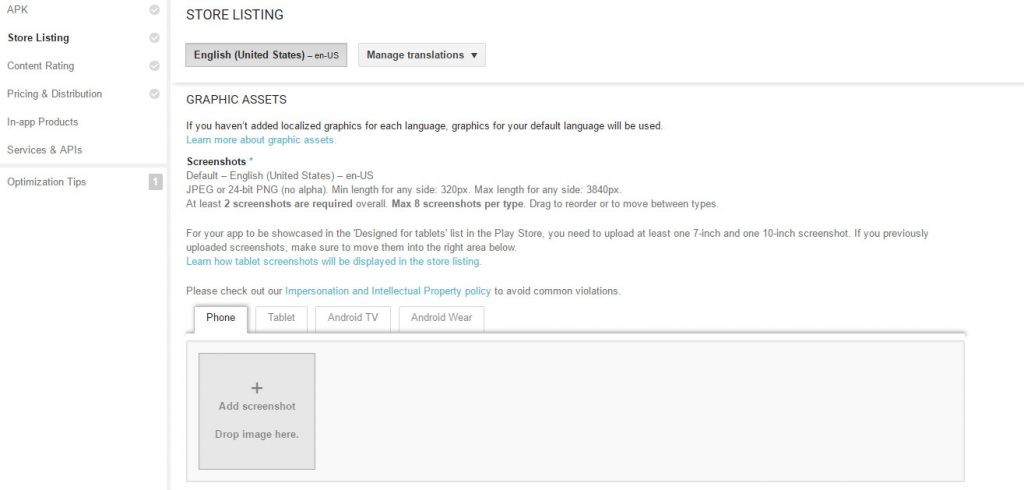Image resolution: width=1024 pixels, height=490 pixels.
Task: Click the checkmark icon next to APK
Action: (154, 10)
